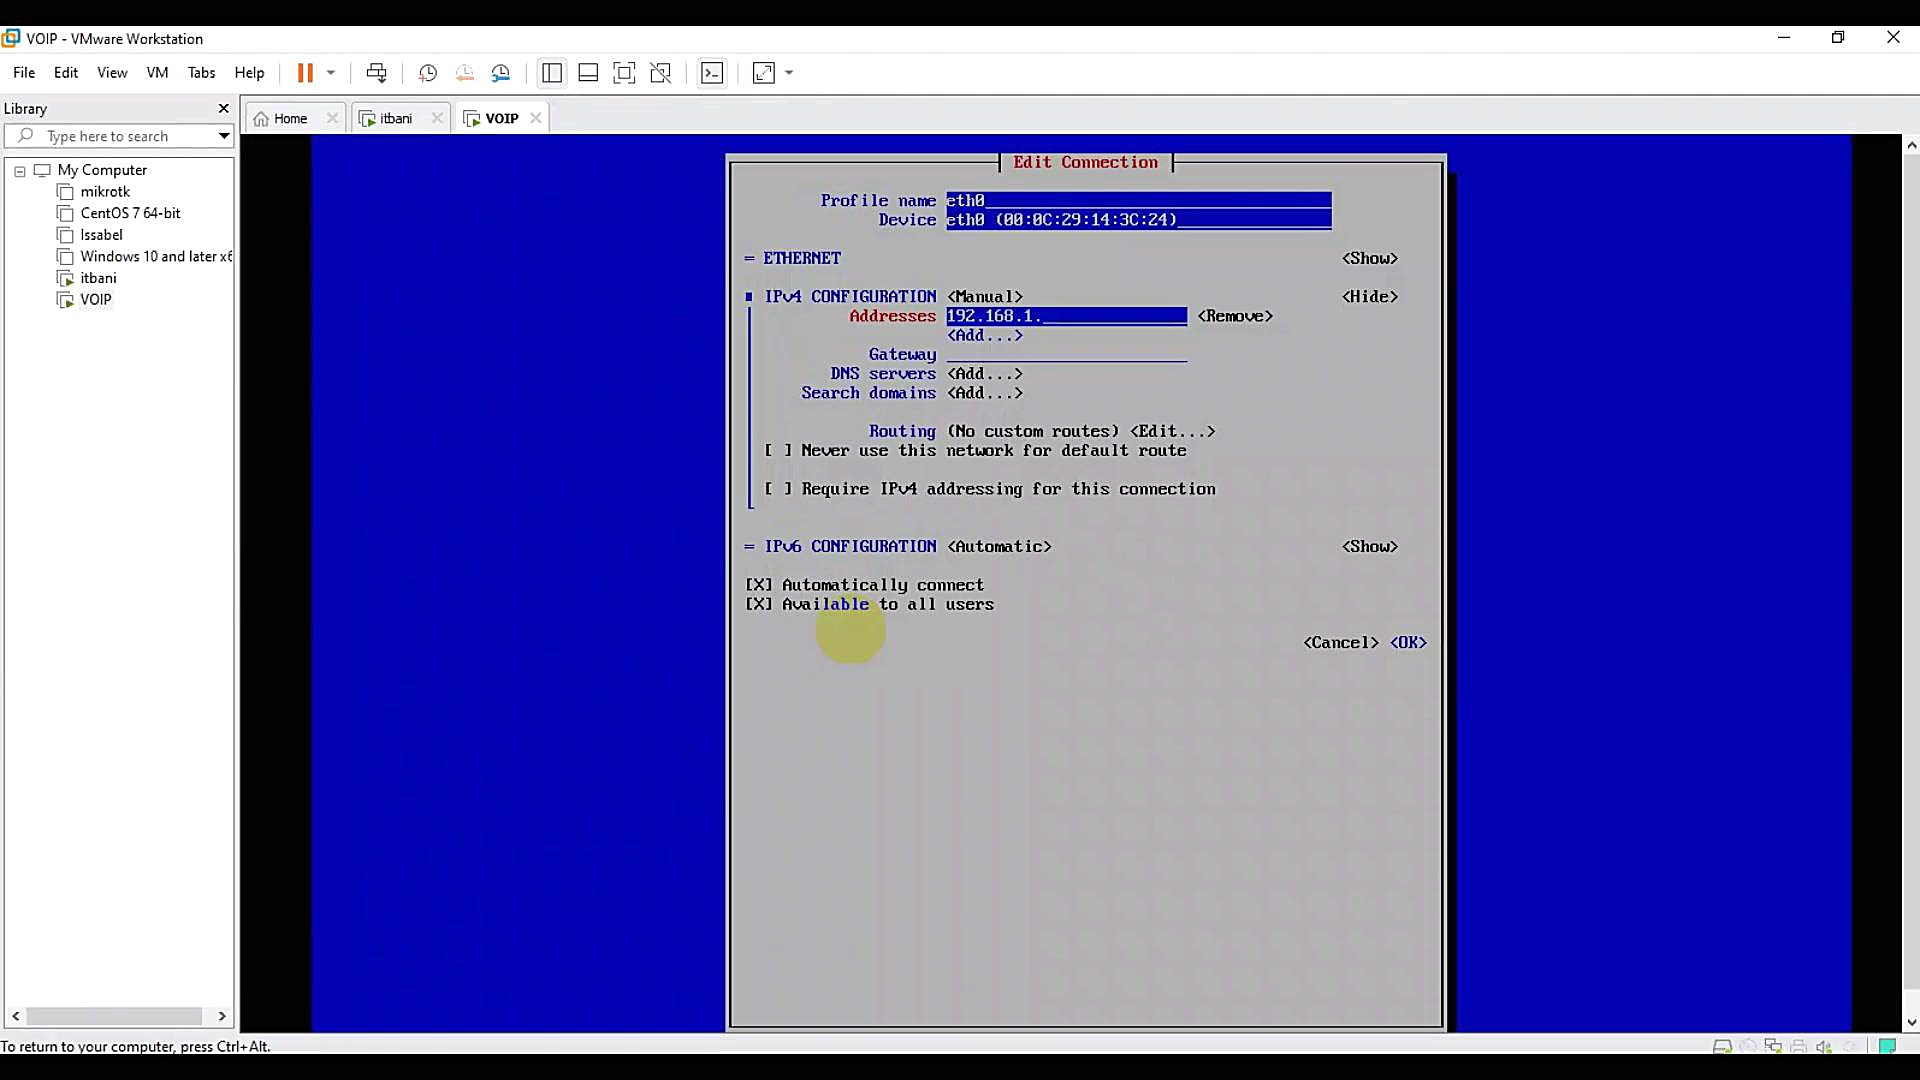Click the Addresses field 192.168.1.

[x=1067, y=316]
